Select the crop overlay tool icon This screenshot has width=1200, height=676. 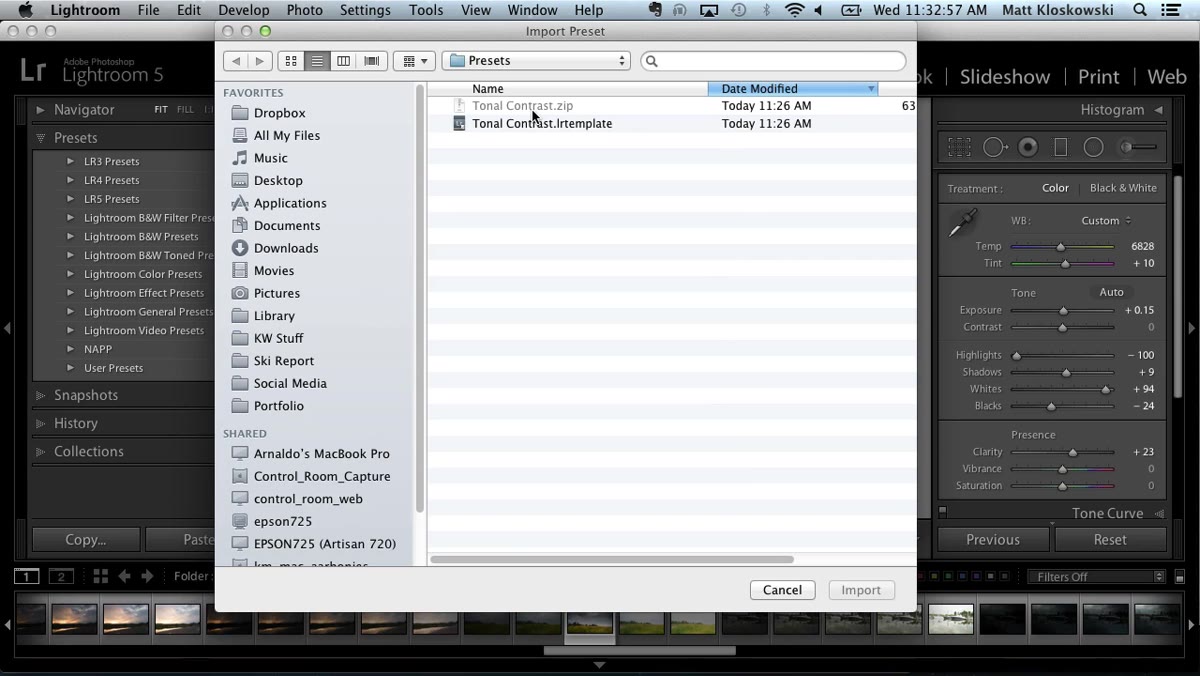click(x=959, y=147)
